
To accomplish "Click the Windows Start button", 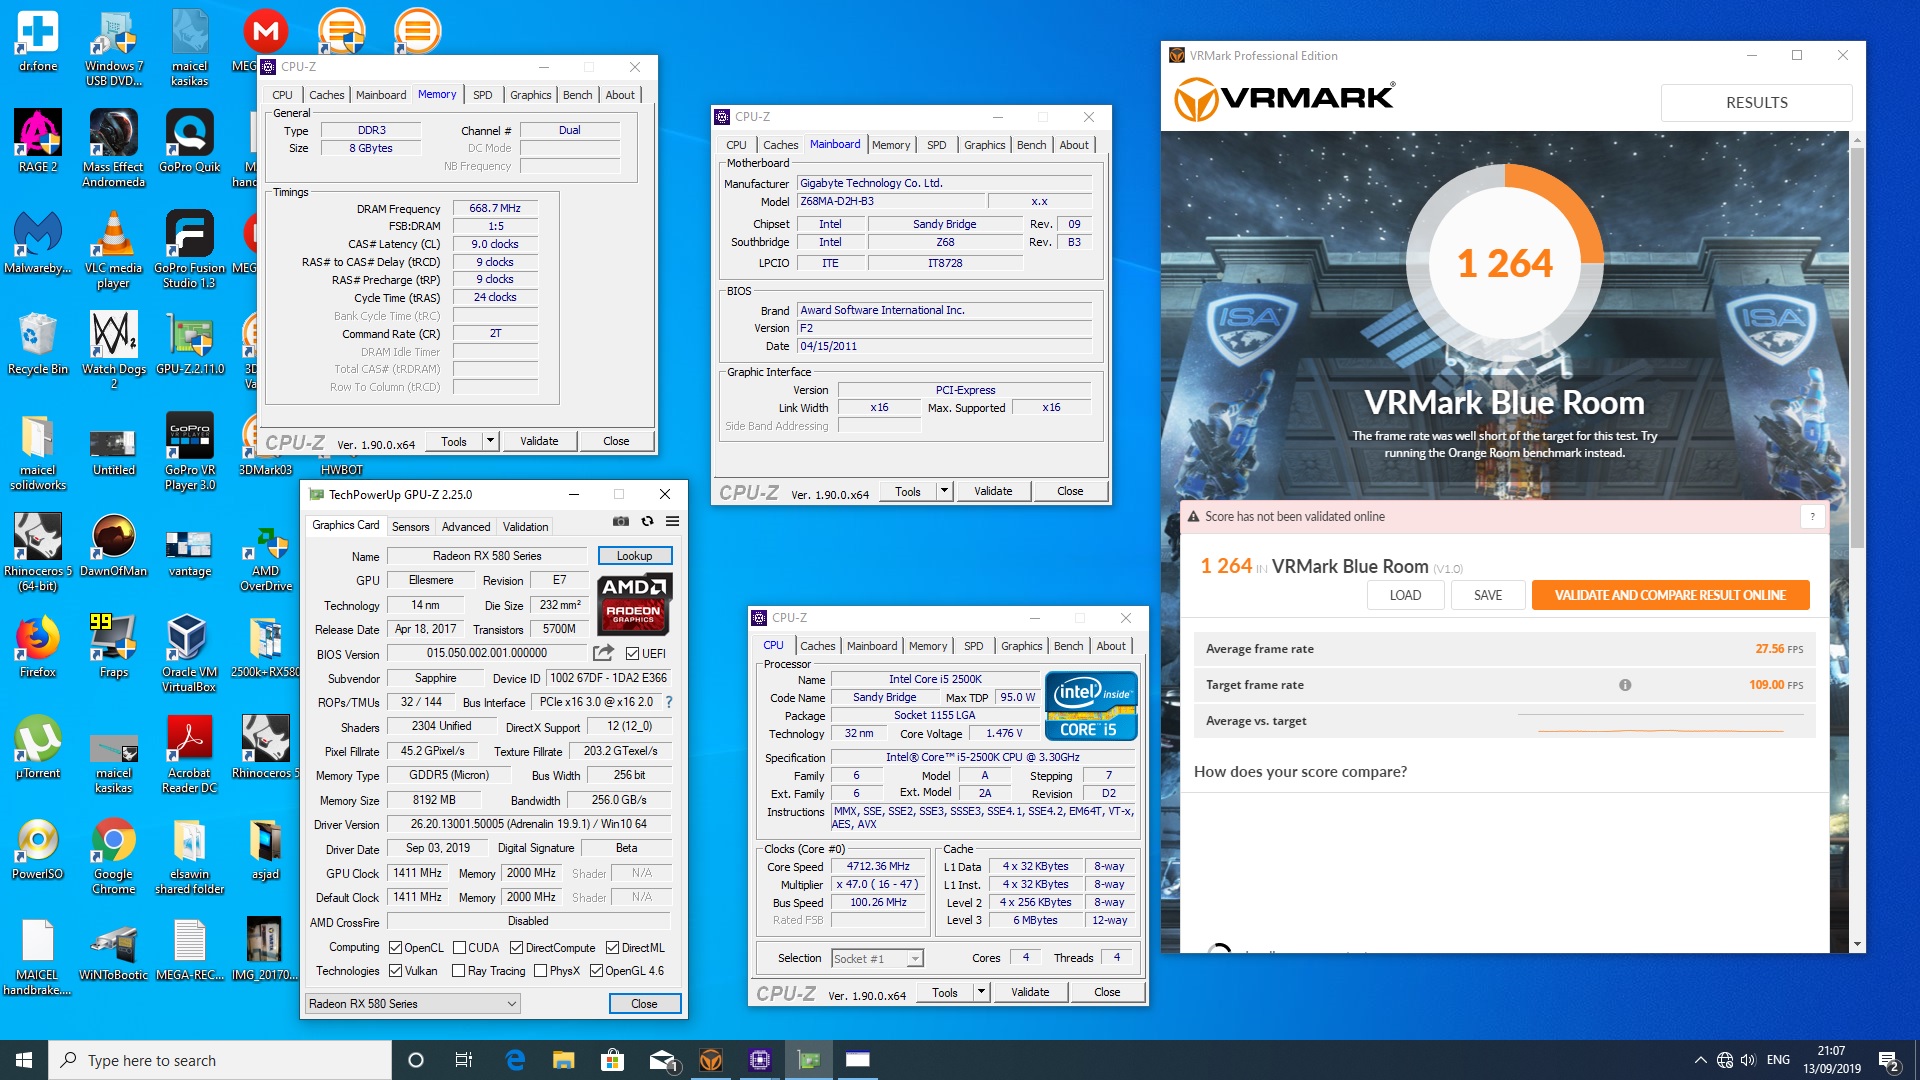I will (24, 1060).
